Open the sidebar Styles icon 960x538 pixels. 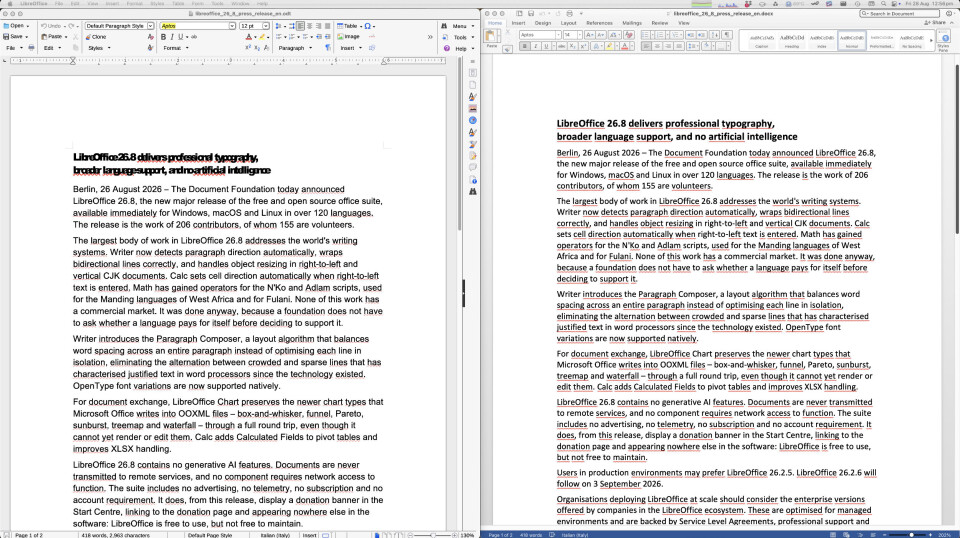click(x=473, y=96)
